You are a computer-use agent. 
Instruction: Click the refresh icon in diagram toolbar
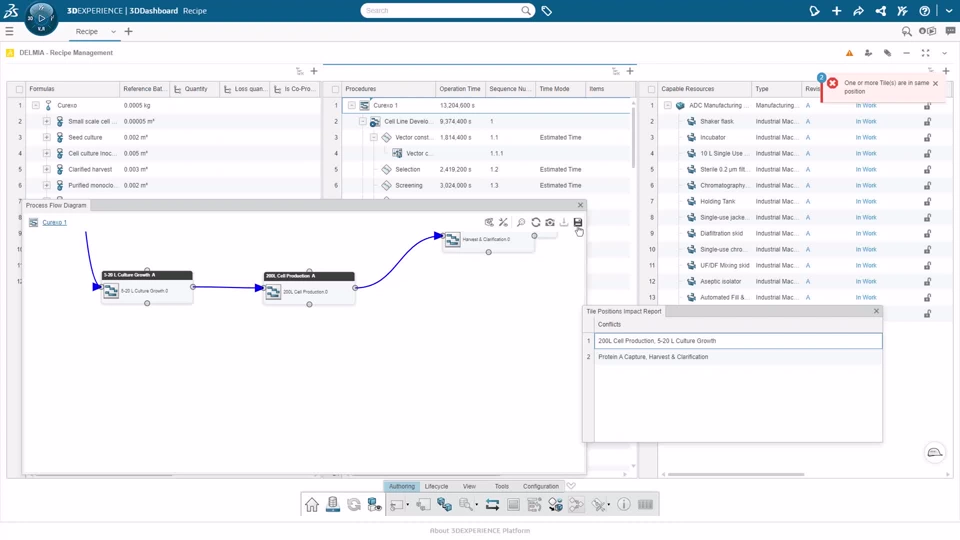coord(536,222)
